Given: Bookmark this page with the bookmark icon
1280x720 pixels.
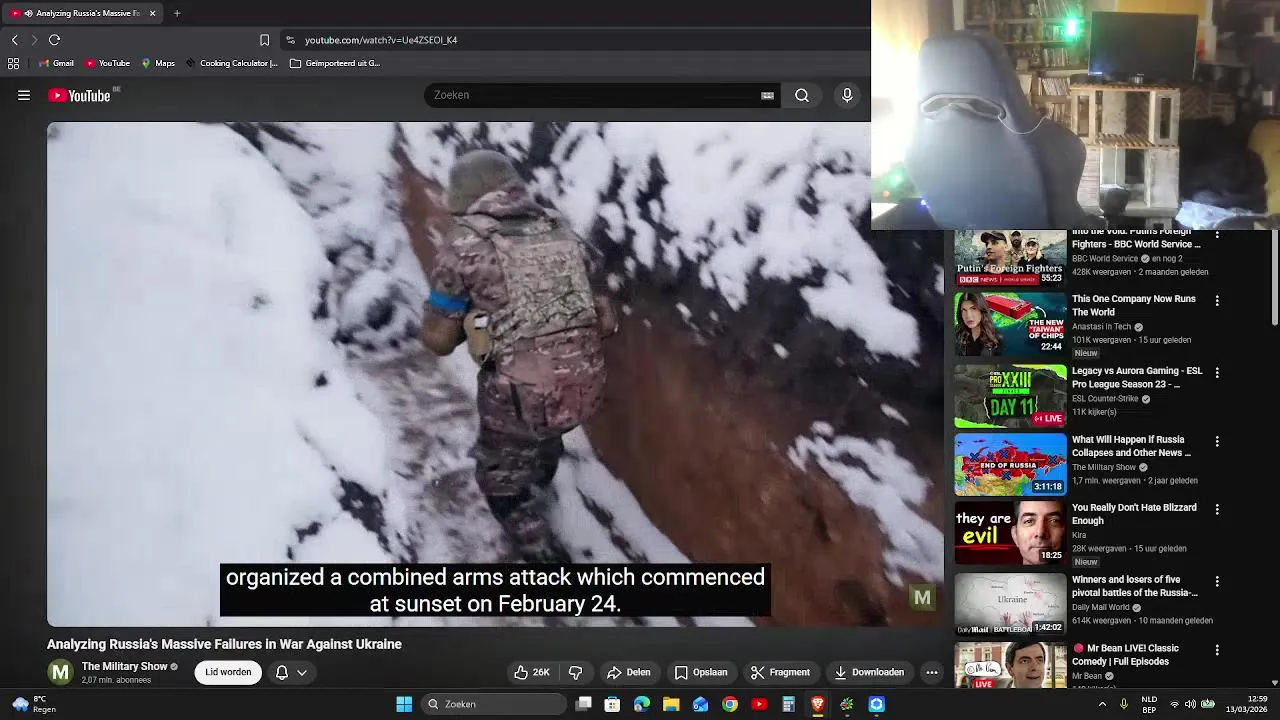Looking at the screenshot, I should tap(264, 40).
